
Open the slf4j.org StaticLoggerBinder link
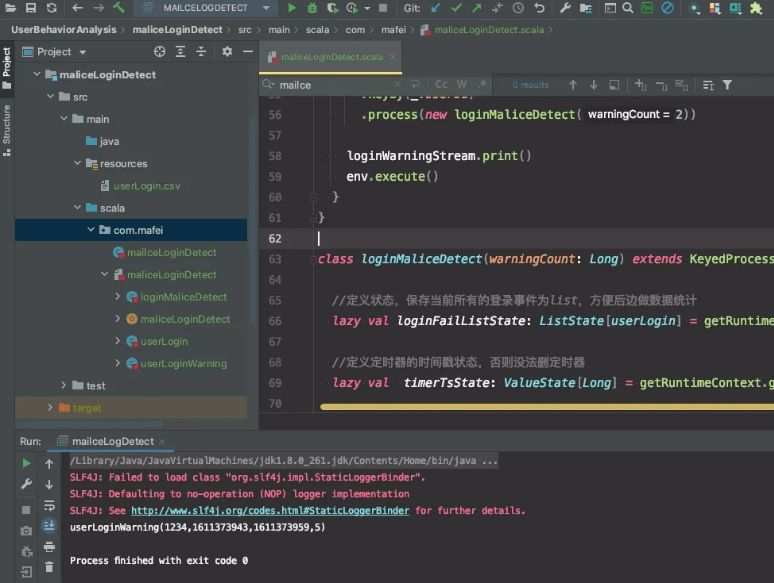(270, 511)
